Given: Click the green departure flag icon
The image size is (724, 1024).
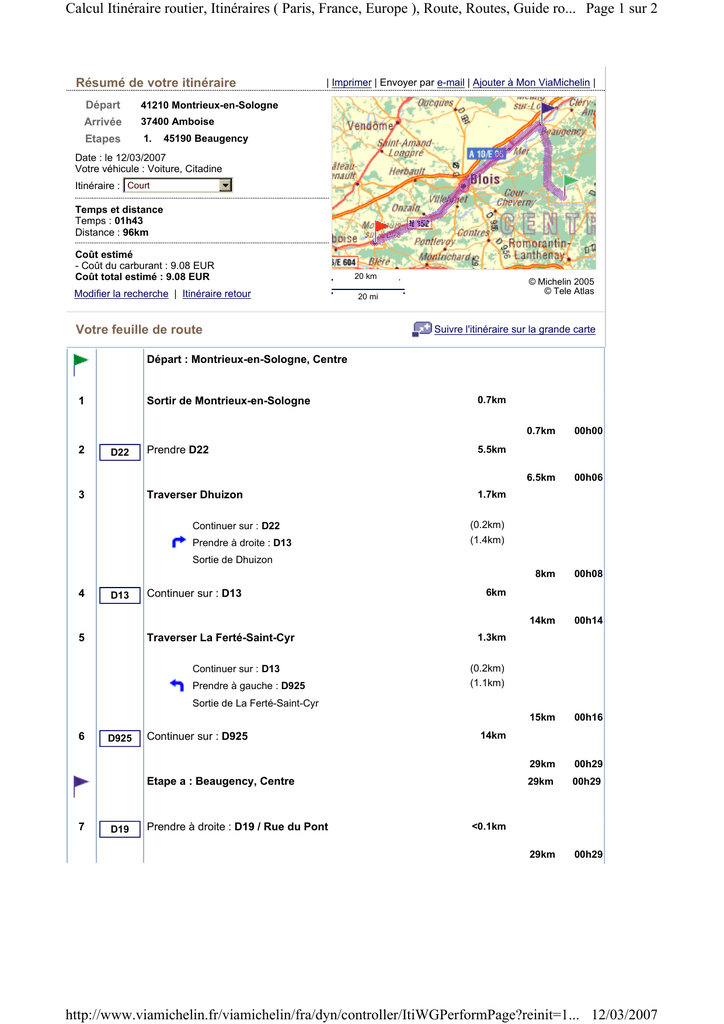Looking at the screenshot, I should (81, 364).
